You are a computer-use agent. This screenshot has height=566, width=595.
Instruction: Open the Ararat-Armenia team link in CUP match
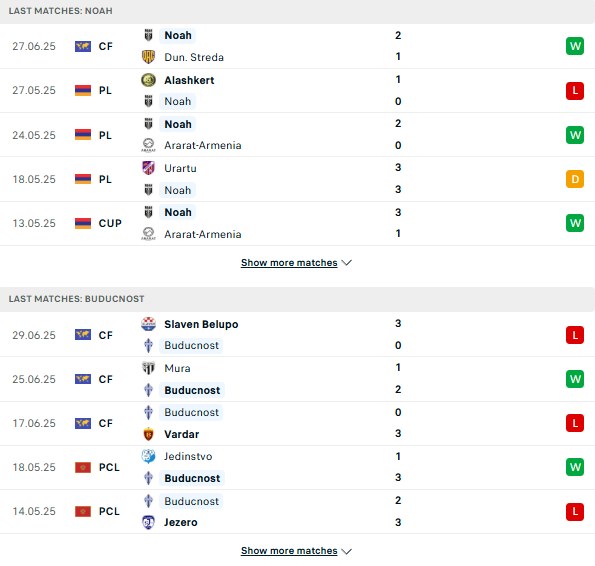[x=203, y=234]
